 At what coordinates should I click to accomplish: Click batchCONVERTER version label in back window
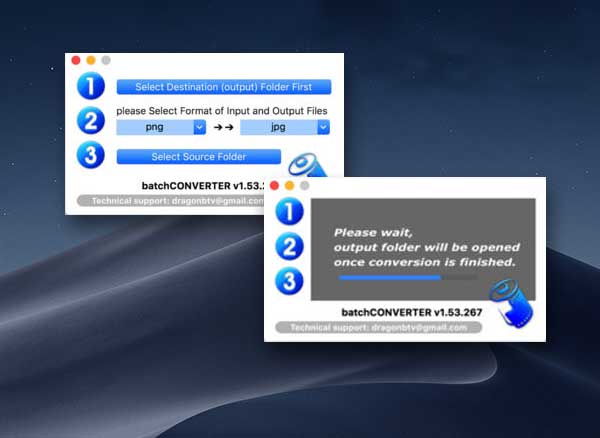(x=203, y=186)
